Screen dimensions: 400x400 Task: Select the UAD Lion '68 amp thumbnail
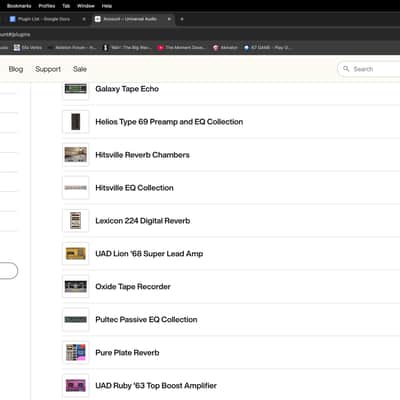tap(76, 254)
